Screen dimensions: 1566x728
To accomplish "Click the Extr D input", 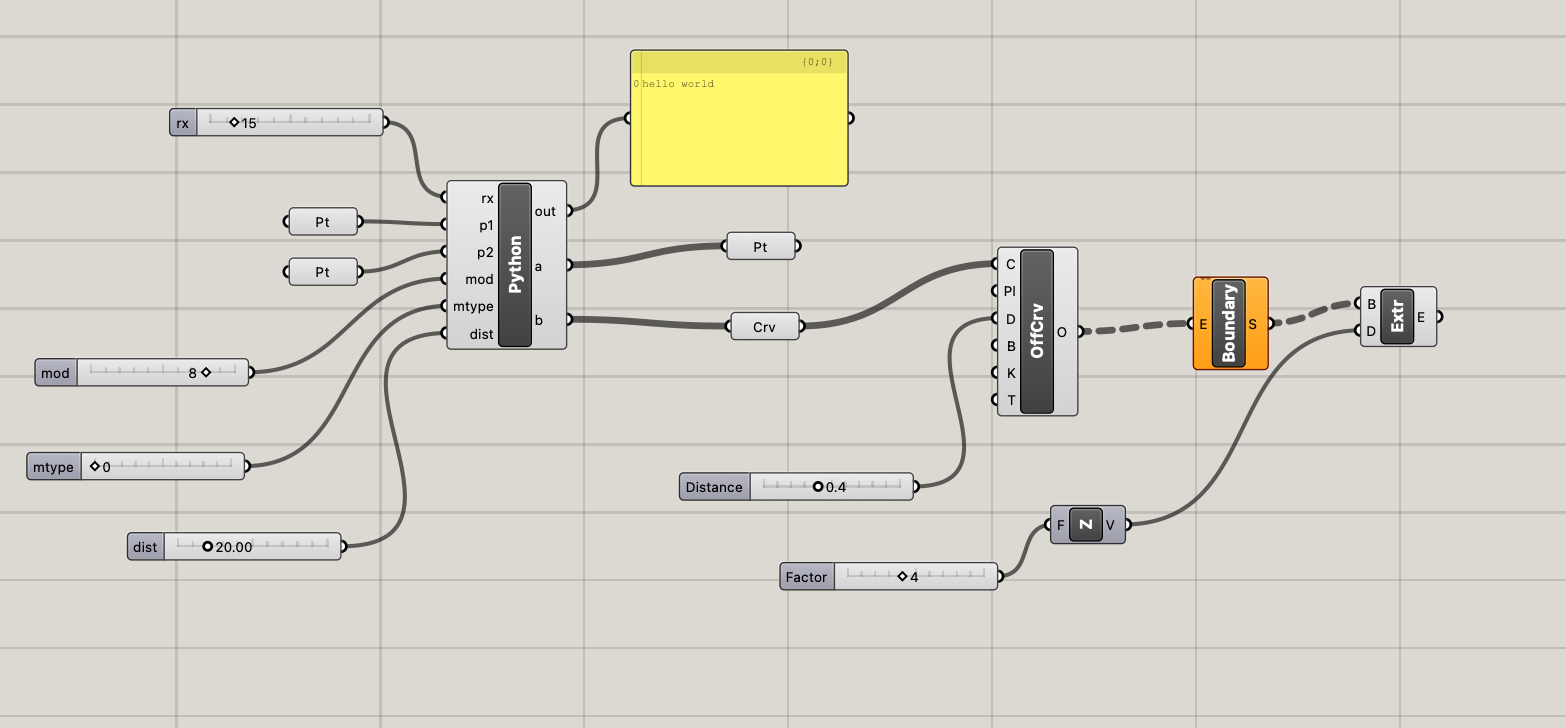I will [x=1370, y=331].
